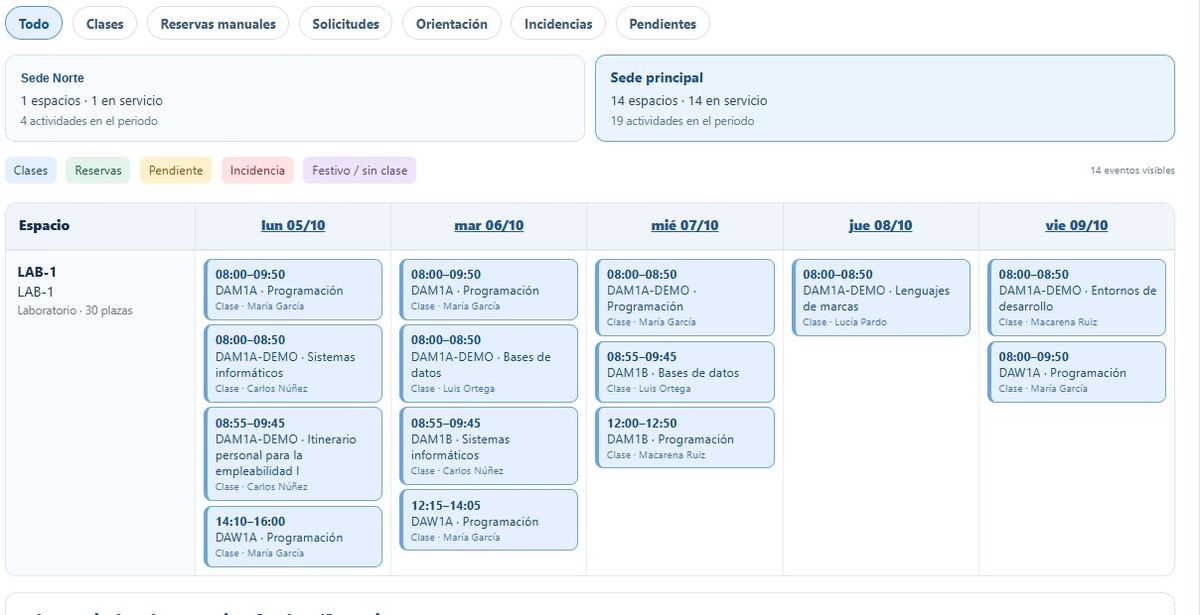Image resolution: width=1200 pixels, height=615 pixels.
Task: Open Friday 08:00–09:50 DAW1A Programación event
Action: 1077,372
